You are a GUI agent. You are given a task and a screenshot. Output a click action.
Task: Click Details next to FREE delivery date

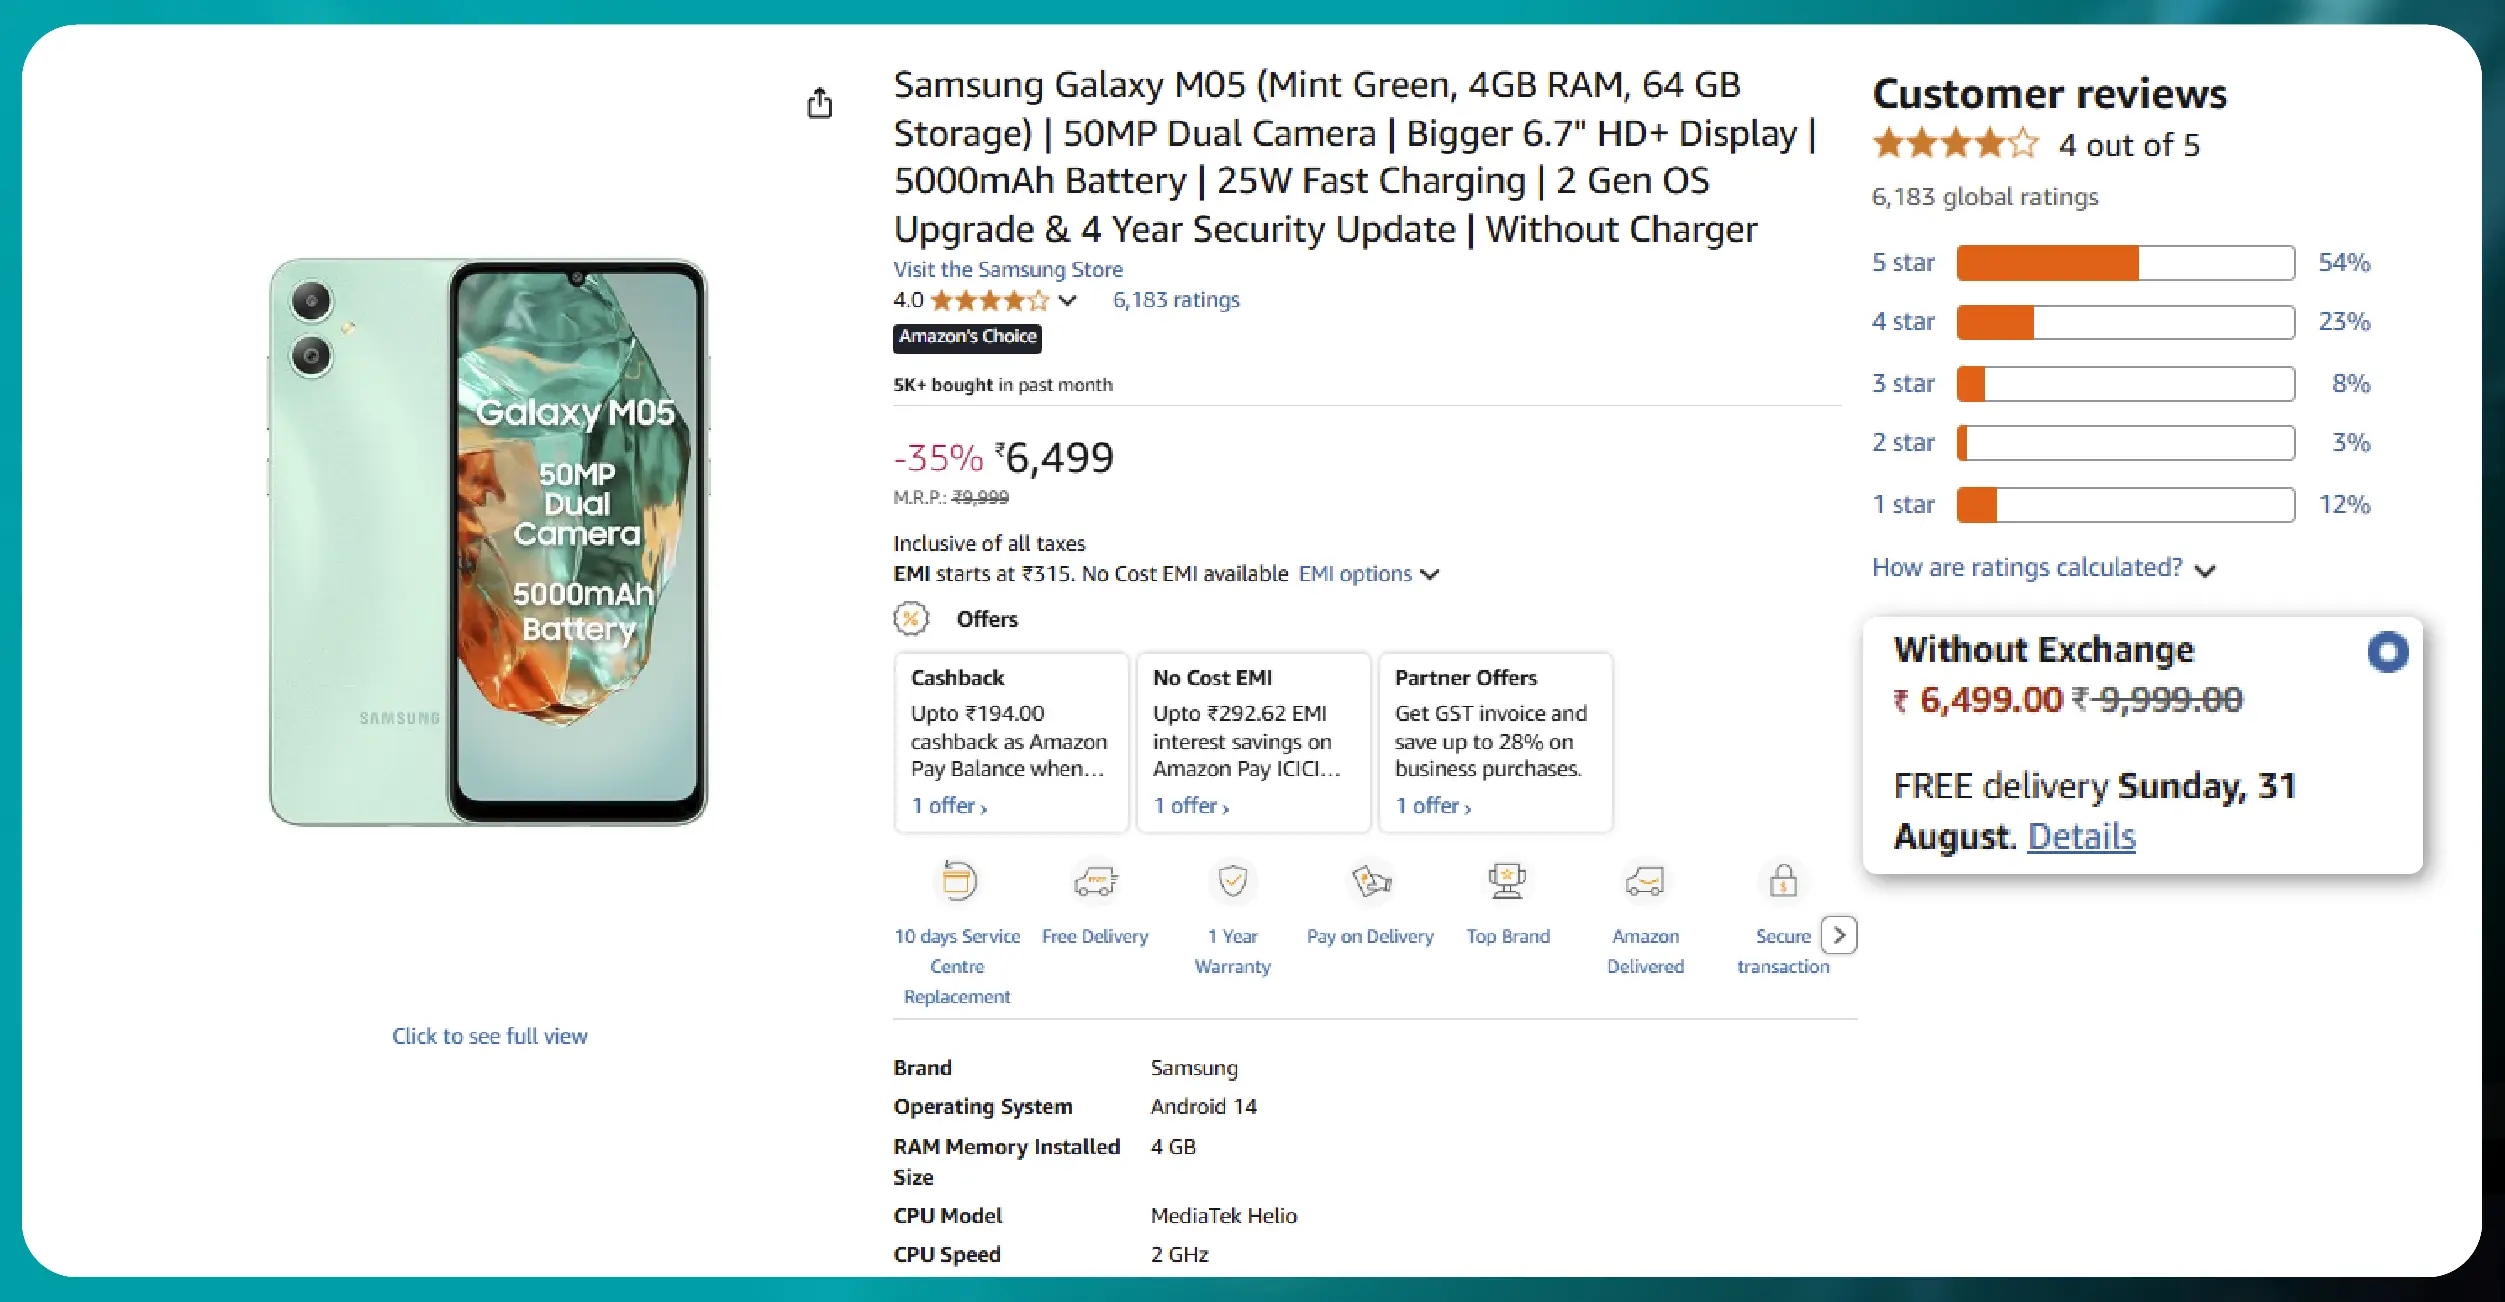[2080, 837]
